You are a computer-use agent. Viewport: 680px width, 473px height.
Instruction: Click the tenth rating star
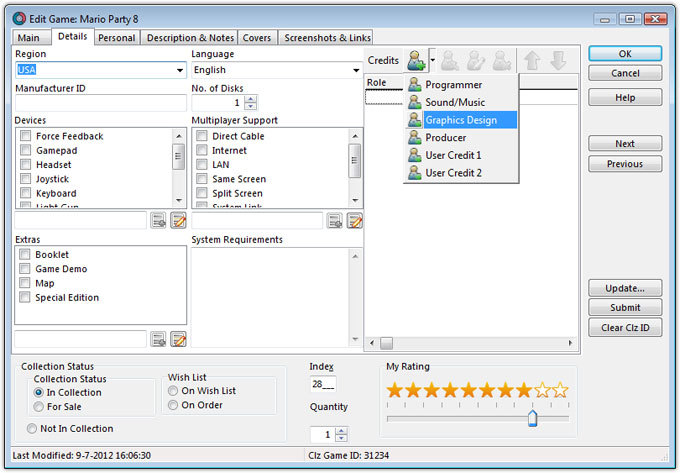pos(560,390)
